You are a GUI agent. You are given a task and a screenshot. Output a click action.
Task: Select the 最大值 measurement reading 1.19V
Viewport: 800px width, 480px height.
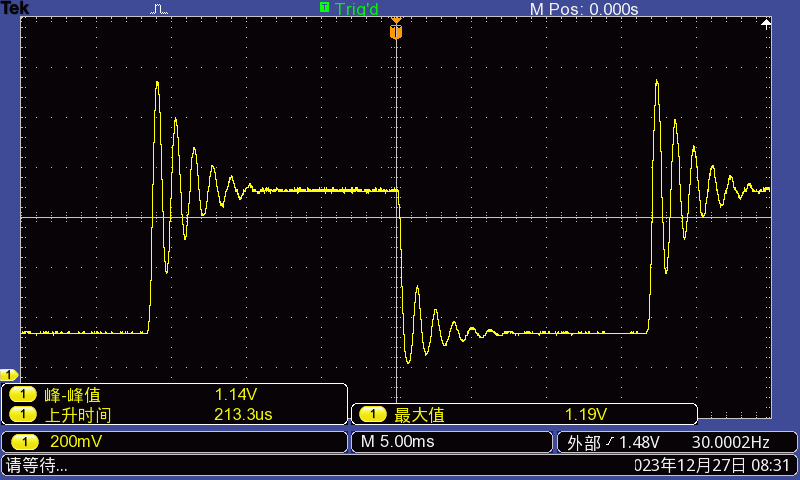[x=585, y=414]
